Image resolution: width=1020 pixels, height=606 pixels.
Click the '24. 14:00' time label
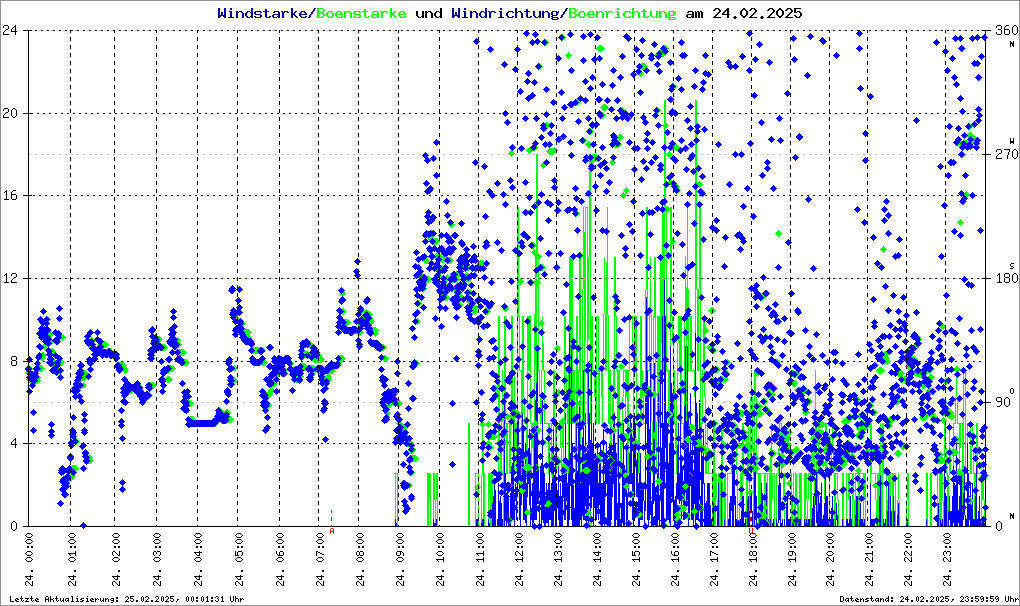[597, 559]
